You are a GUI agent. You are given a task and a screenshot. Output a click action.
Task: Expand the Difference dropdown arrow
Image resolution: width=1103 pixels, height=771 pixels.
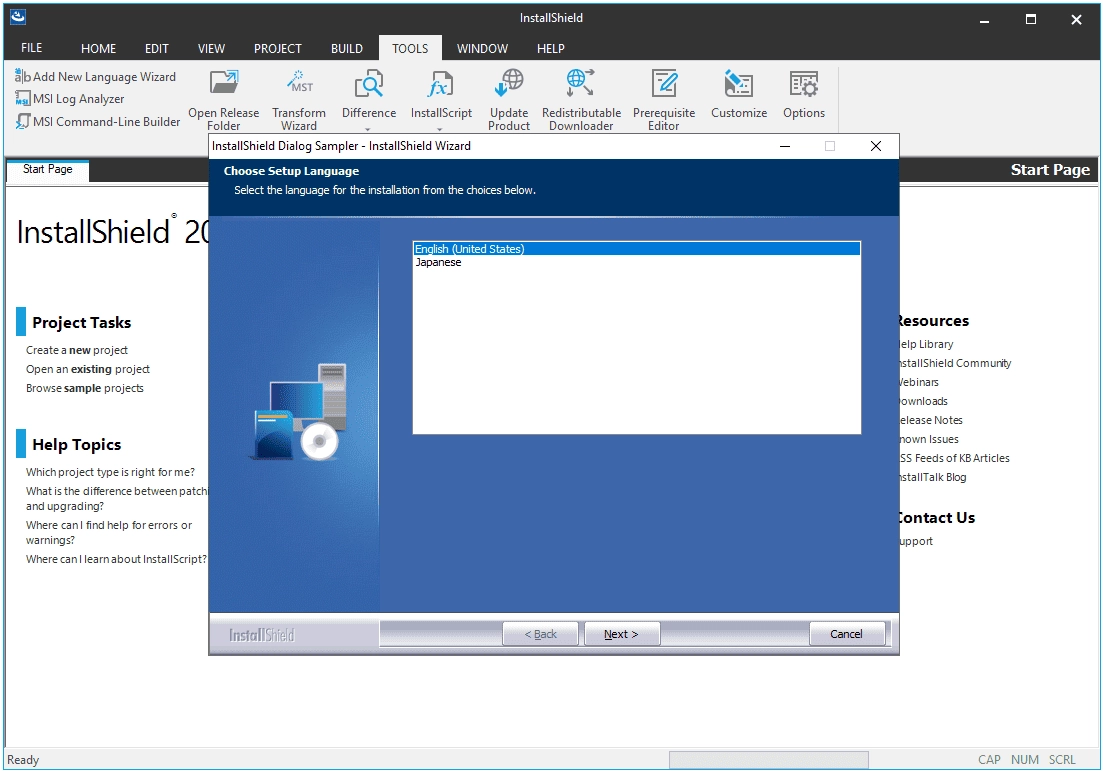[x=369, y=129]
